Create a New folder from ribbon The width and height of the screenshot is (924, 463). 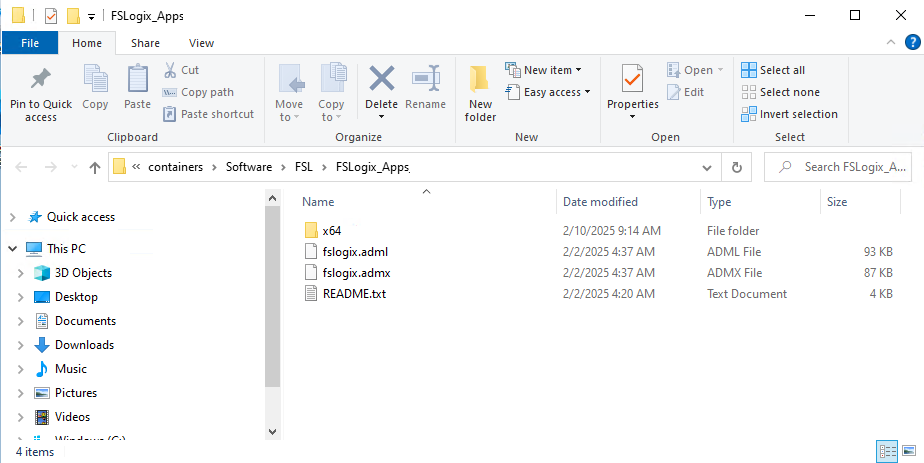[480, 92]
